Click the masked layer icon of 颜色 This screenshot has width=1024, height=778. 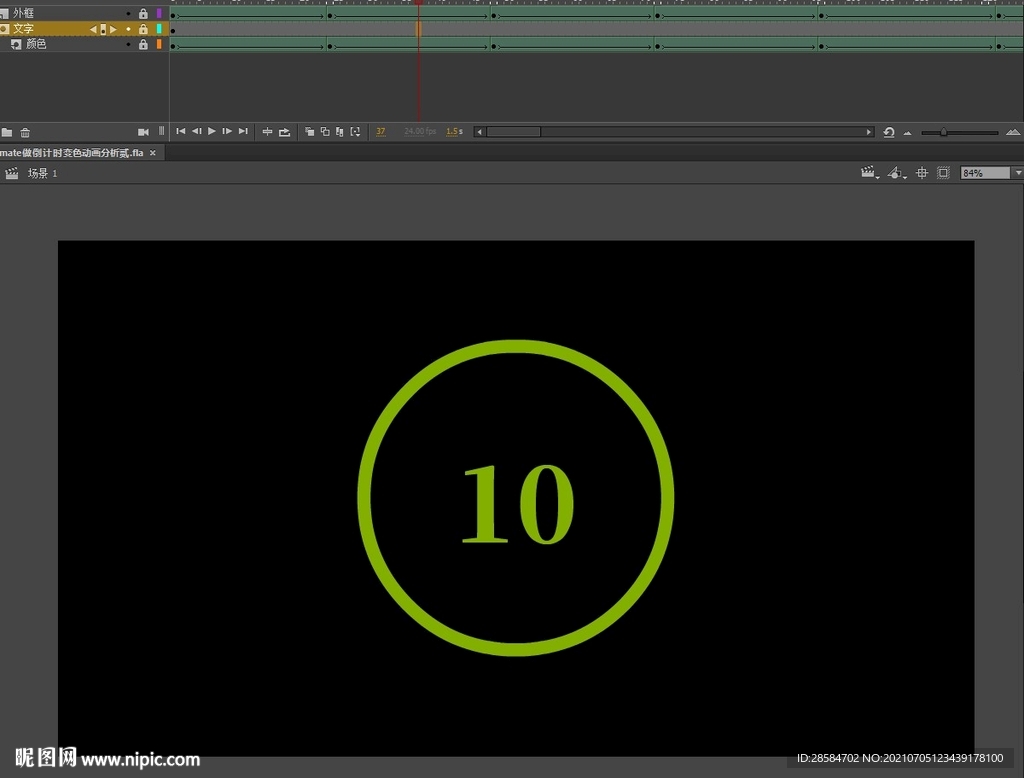pyautogui.click(x=16, y=44)
